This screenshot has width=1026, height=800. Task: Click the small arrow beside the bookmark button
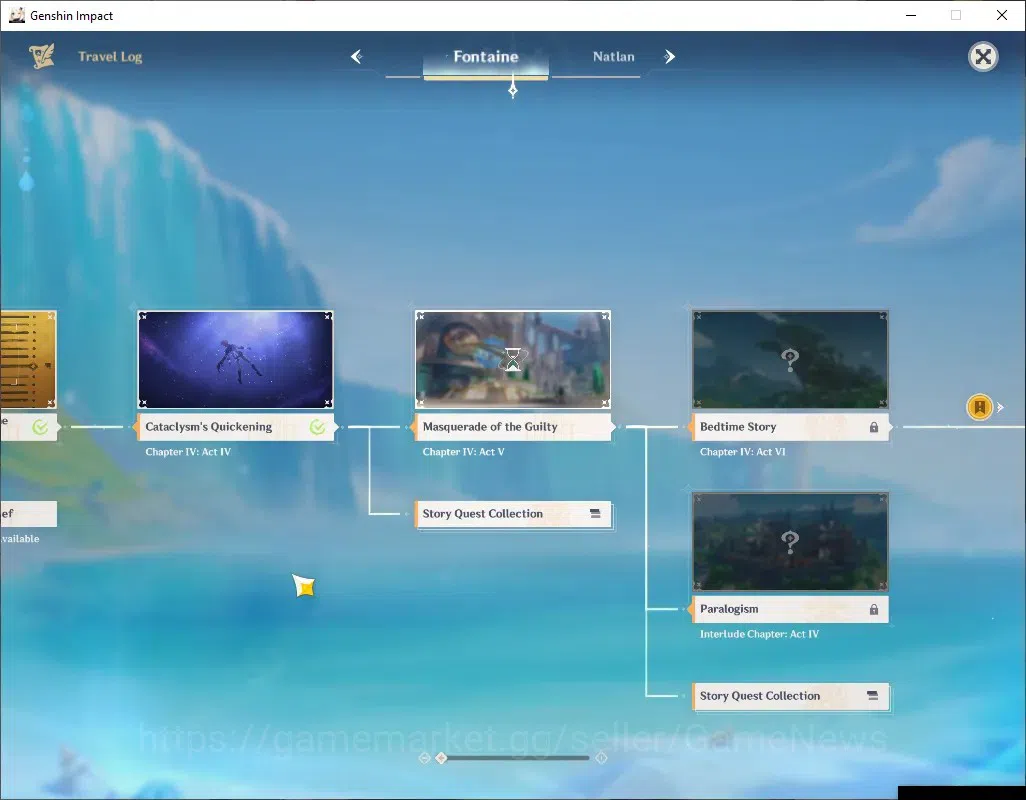pyautogui.click(x=1000, y=407)
